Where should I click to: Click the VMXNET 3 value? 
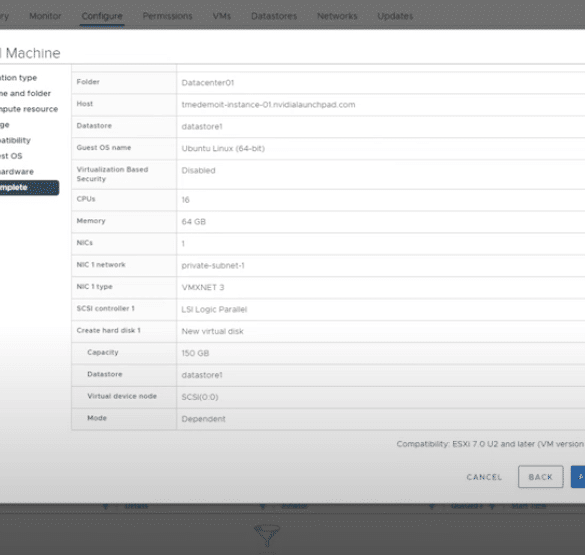click(x=203, y=287)
